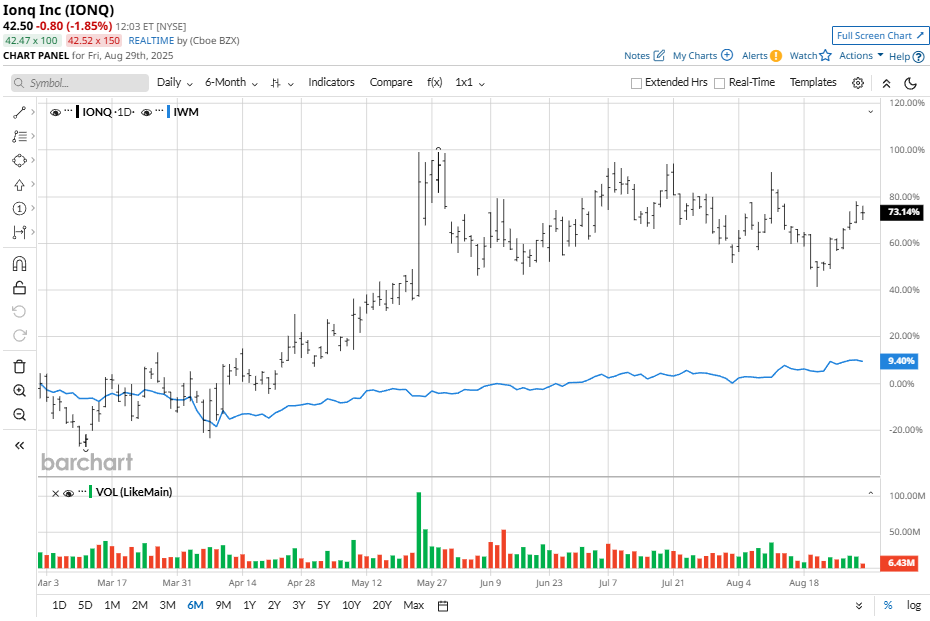Open the Notes editor
Screen dimensions: 930x621
point(644,56)
